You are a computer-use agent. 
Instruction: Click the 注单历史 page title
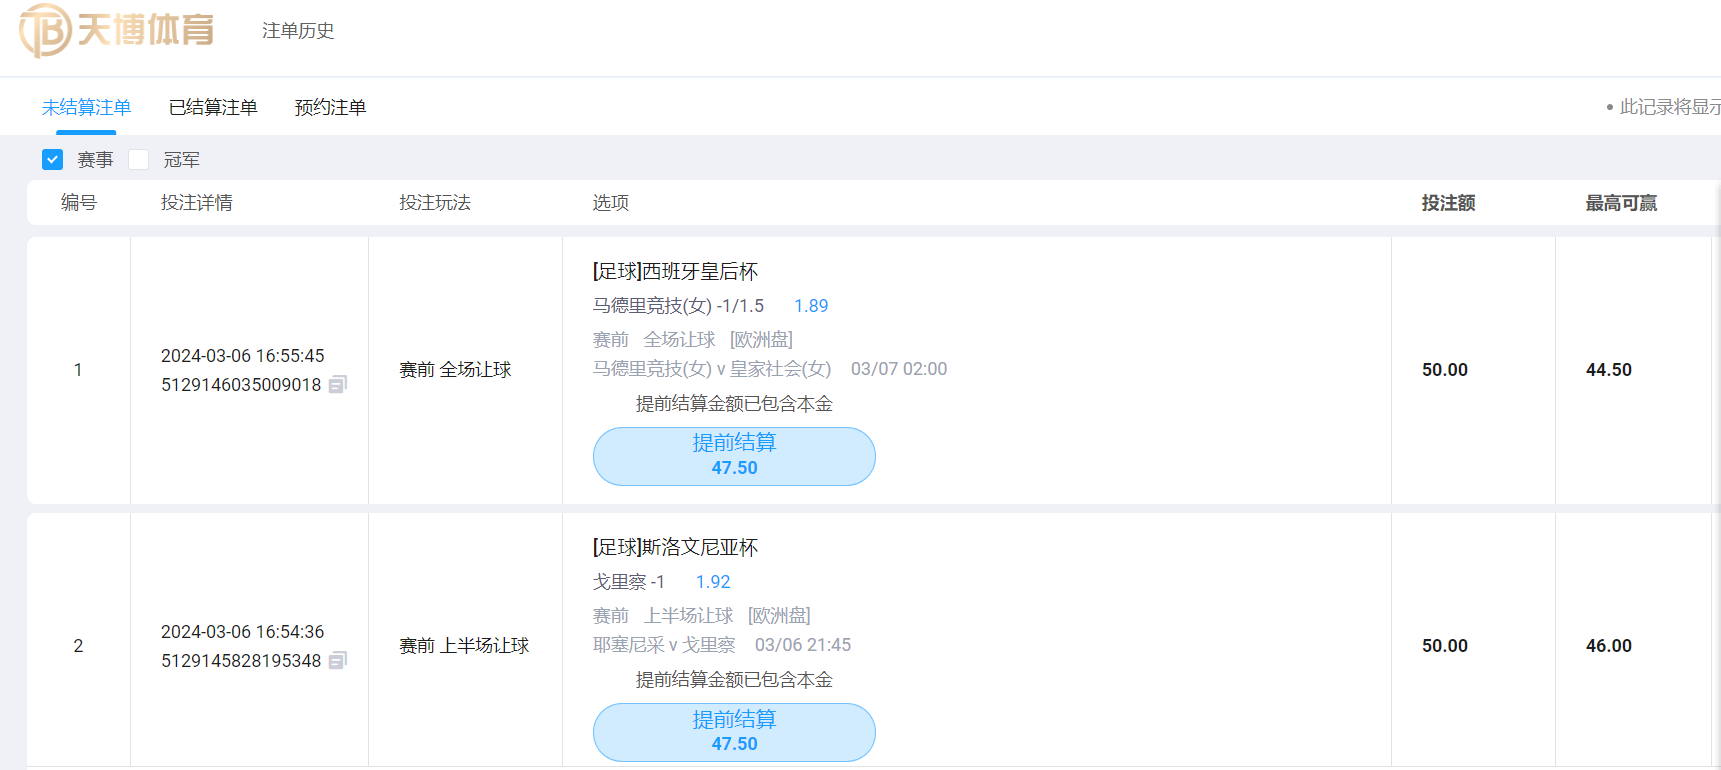(x=298, y=31)
